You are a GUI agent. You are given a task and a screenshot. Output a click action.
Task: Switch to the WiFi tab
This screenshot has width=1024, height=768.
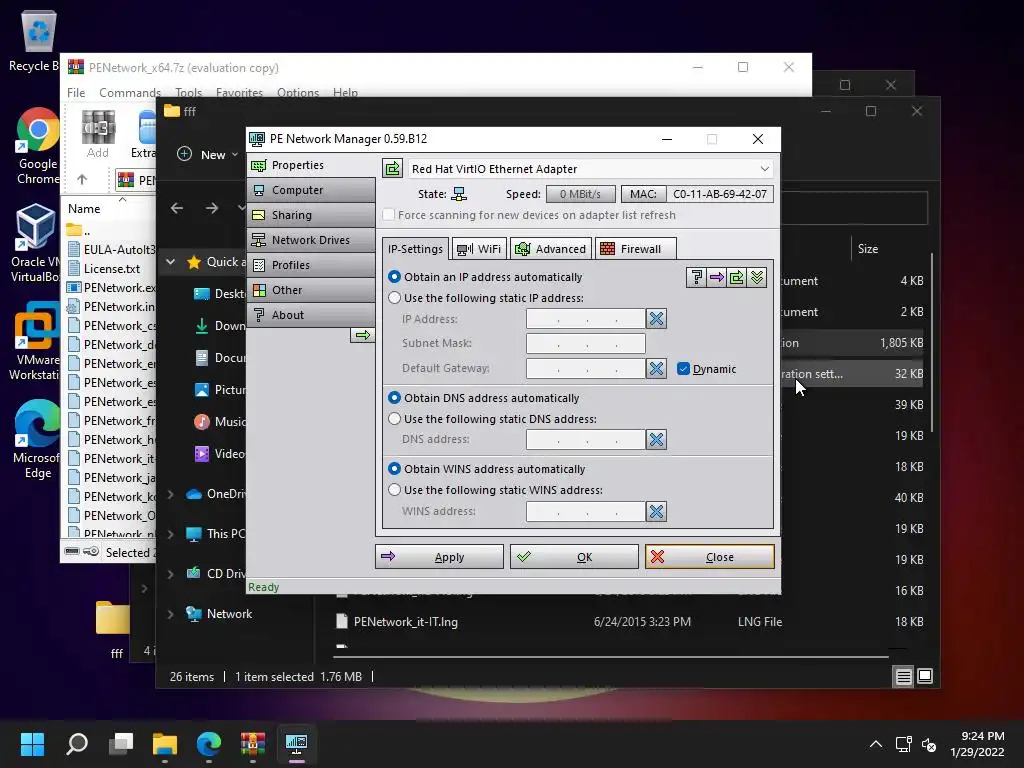[x=479, y=249]
